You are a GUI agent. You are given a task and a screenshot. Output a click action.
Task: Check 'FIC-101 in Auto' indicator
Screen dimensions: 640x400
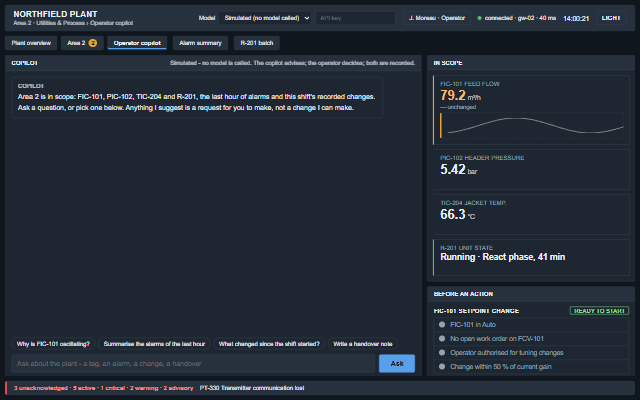531,325
